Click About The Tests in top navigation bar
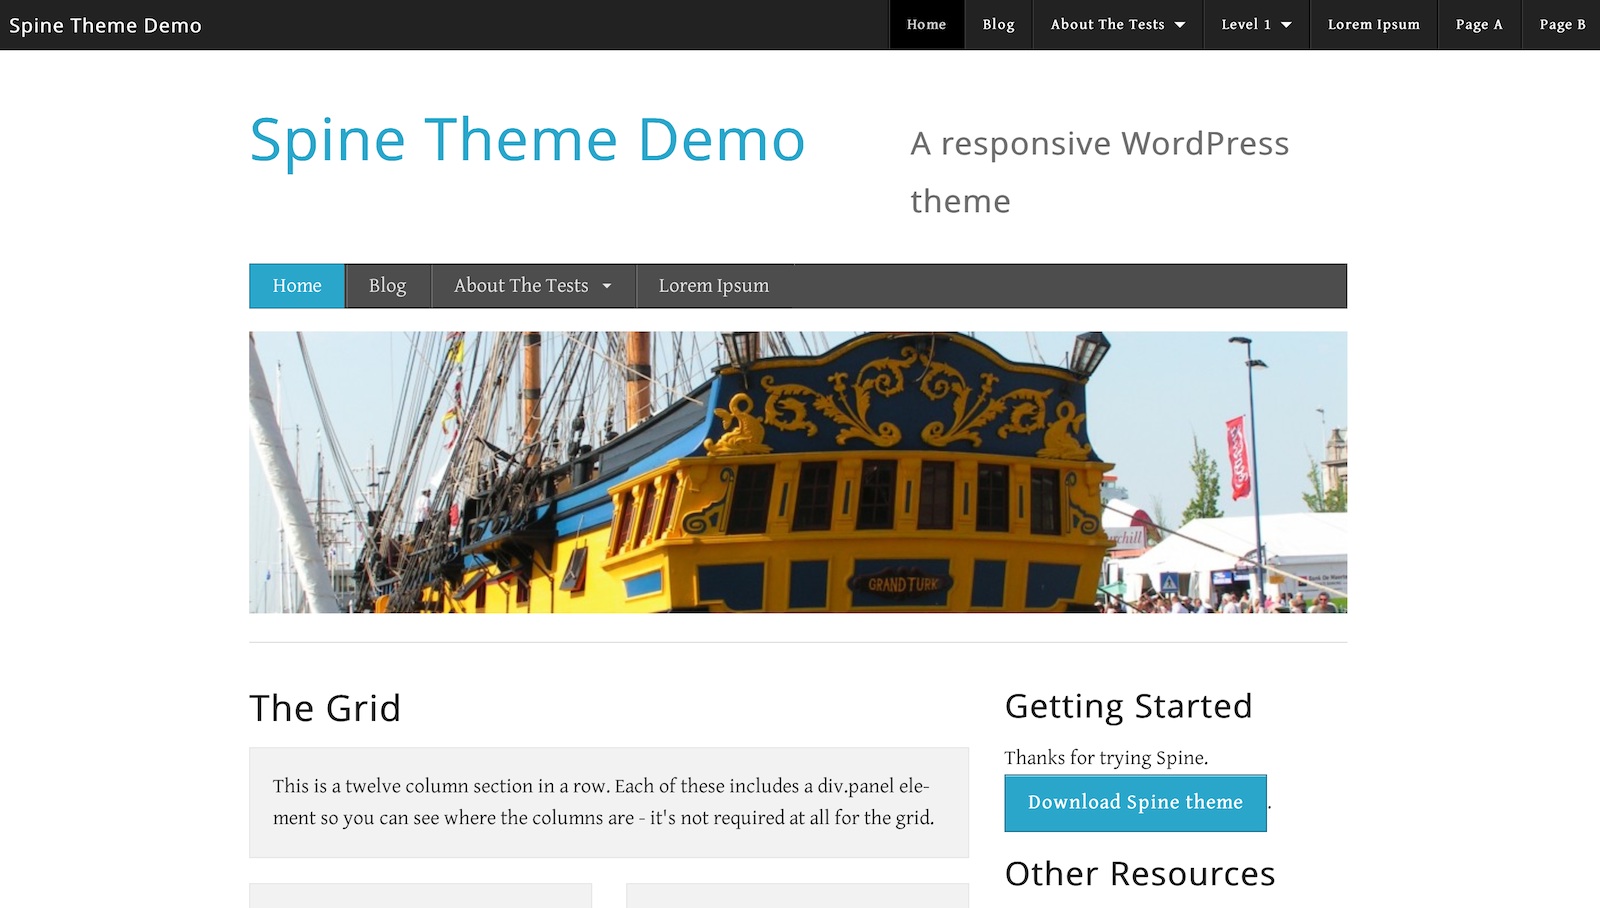Viewport: 1600px width, 908px height. 1107,24
